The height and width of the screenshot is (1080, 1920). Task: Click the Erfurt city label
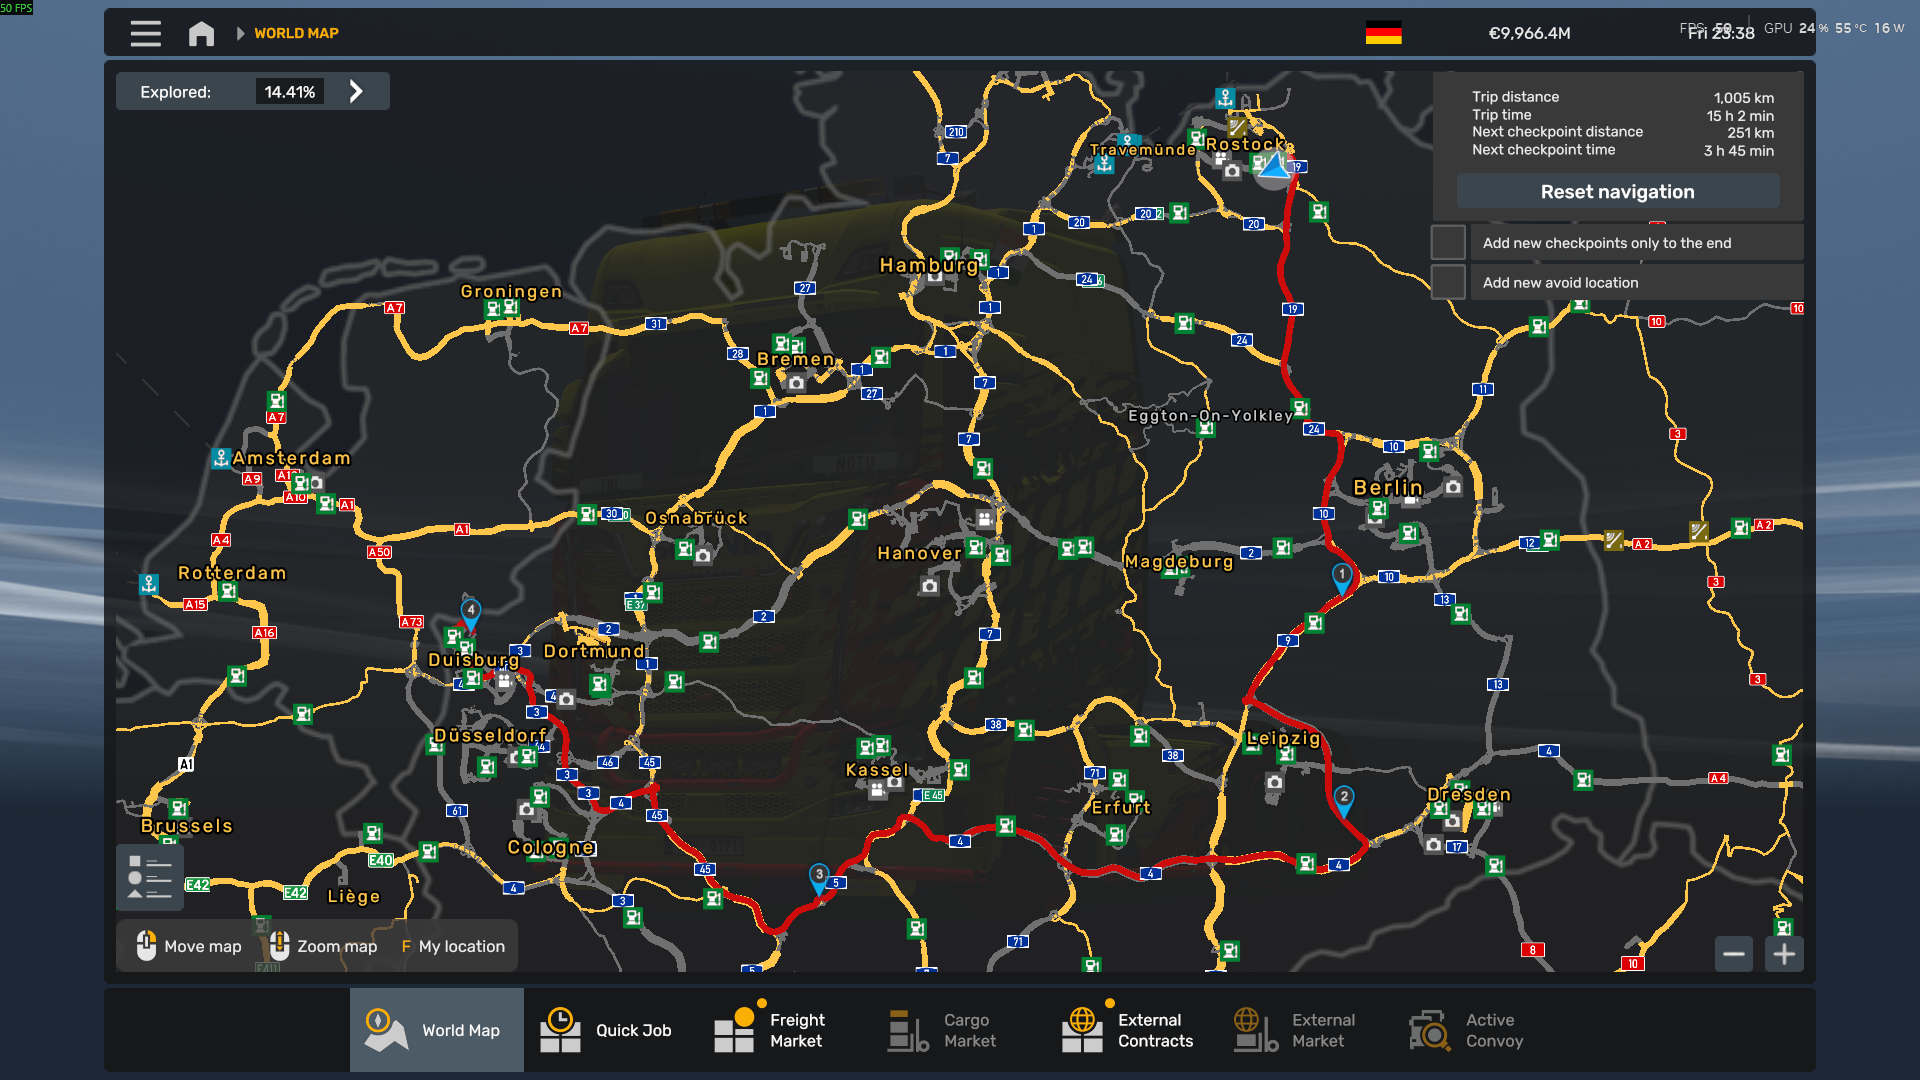click(x=1121, y=807)
